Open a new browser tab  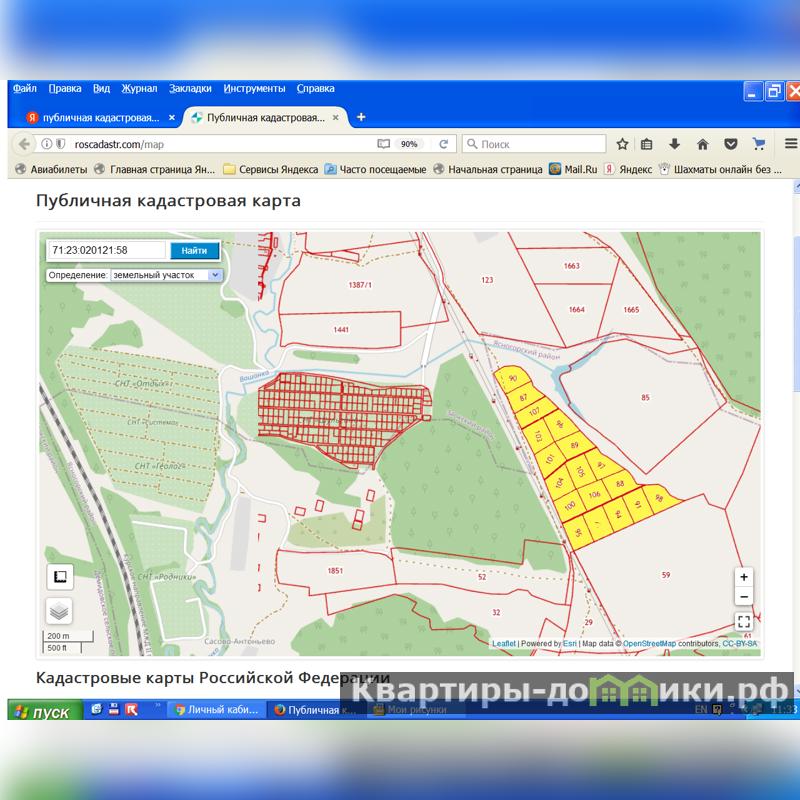tap(361, 118)
